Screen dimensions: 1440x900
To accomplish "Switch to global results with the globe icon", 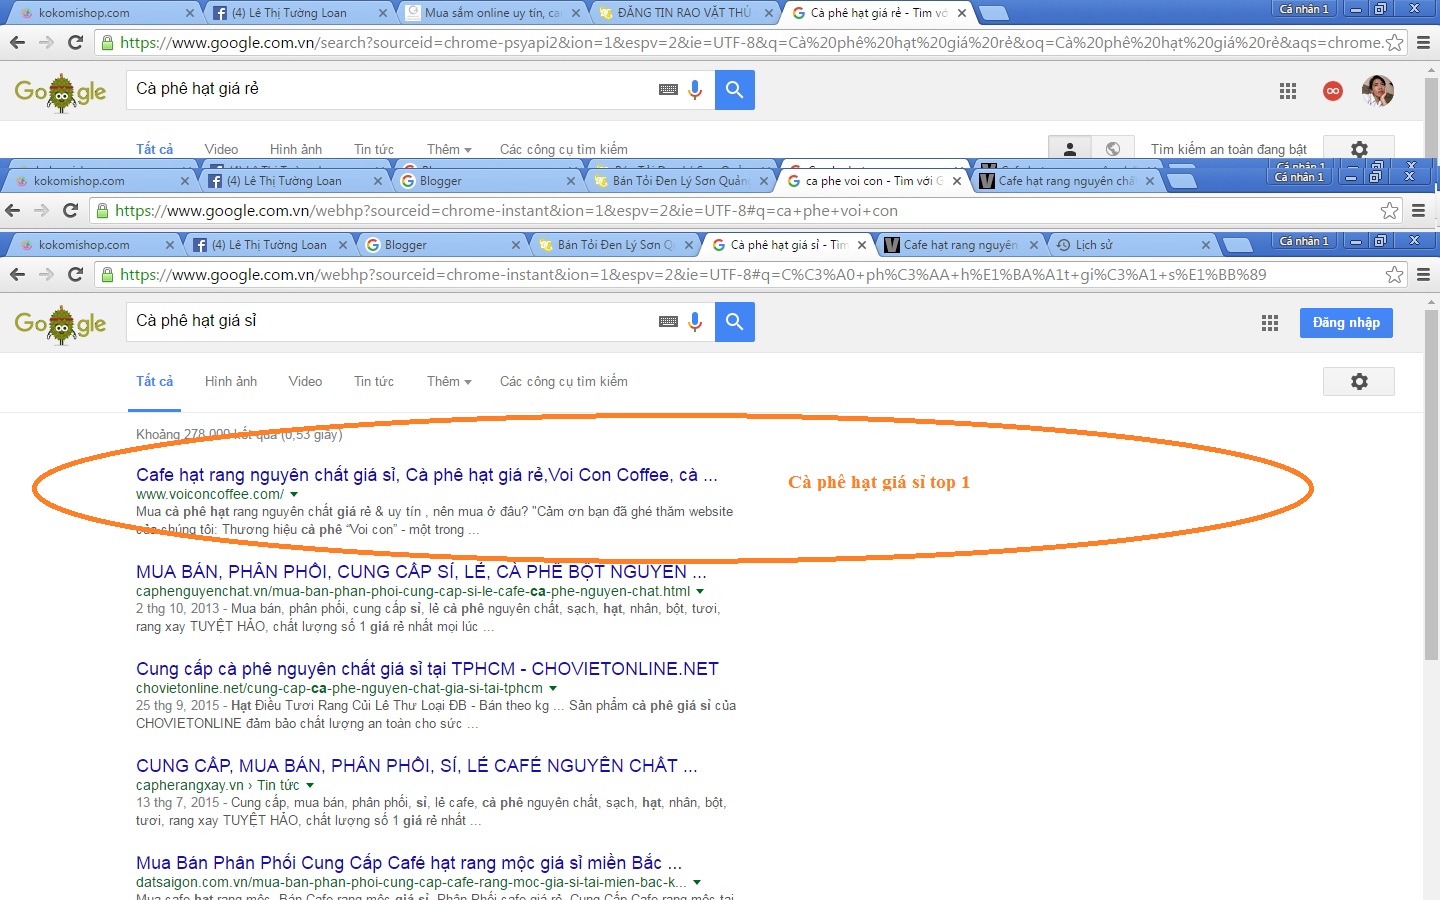I will tap(1113, 149).
